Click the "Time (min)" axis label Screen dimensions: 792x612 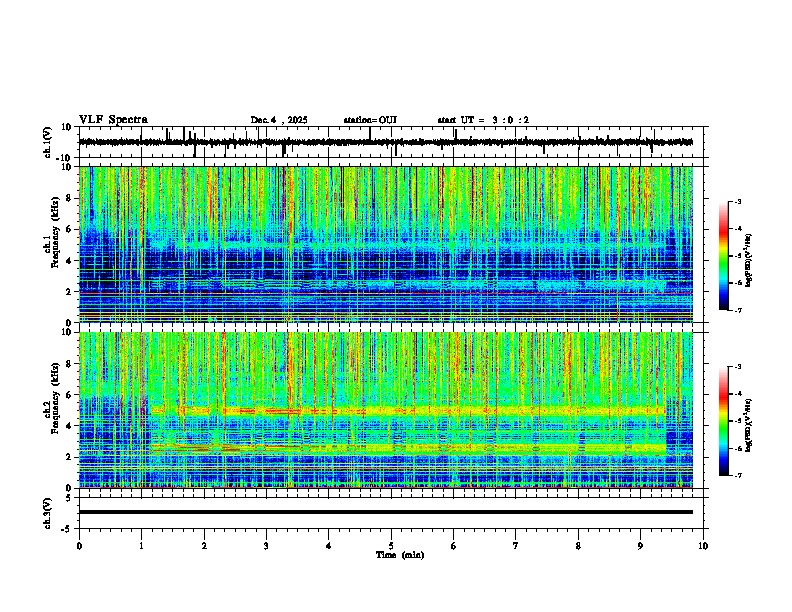tap(400, 555)
